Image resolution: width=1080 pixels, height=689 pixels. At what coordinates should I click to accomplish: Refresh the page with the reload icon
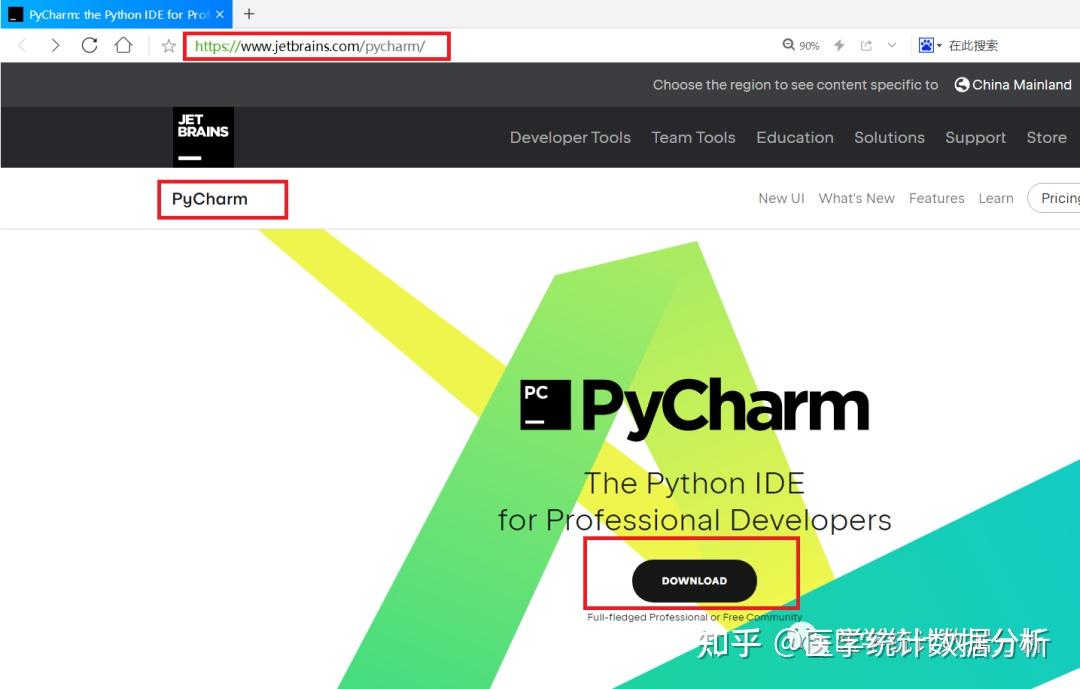[x=88, y=44]
